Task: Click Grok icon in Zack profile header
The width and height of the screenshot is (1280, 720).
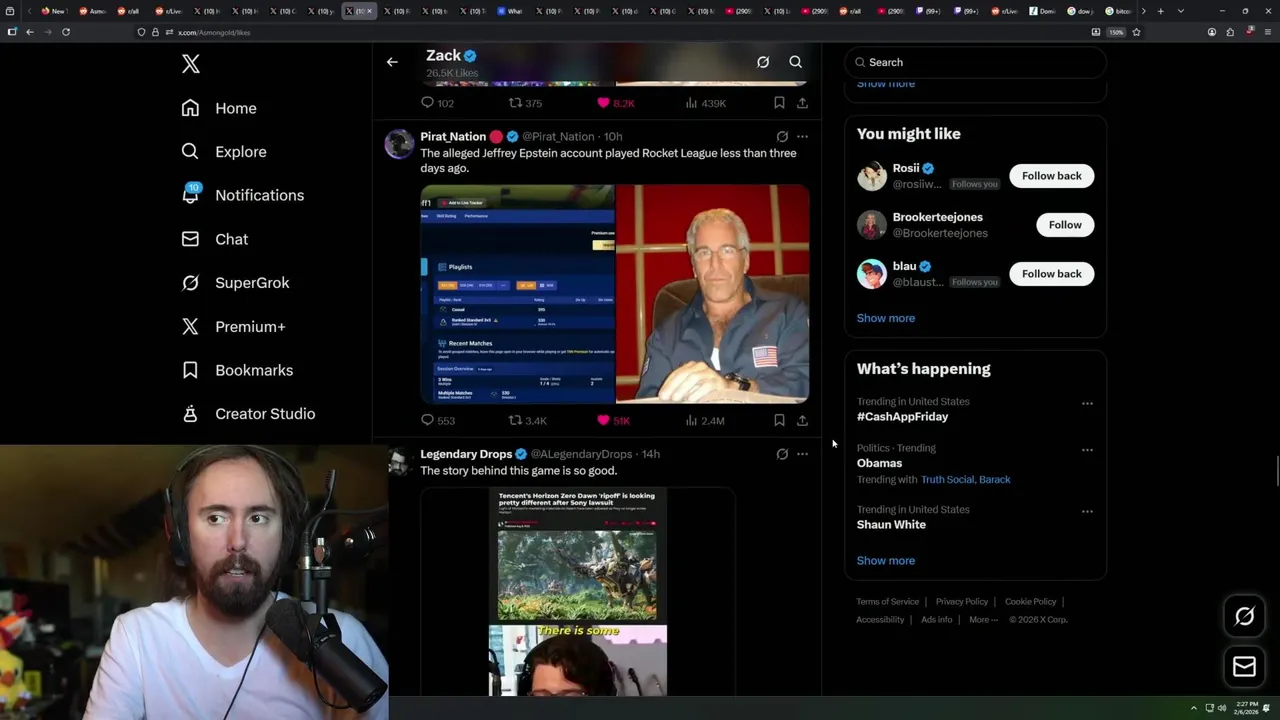Action: click(x=763, y=62)
